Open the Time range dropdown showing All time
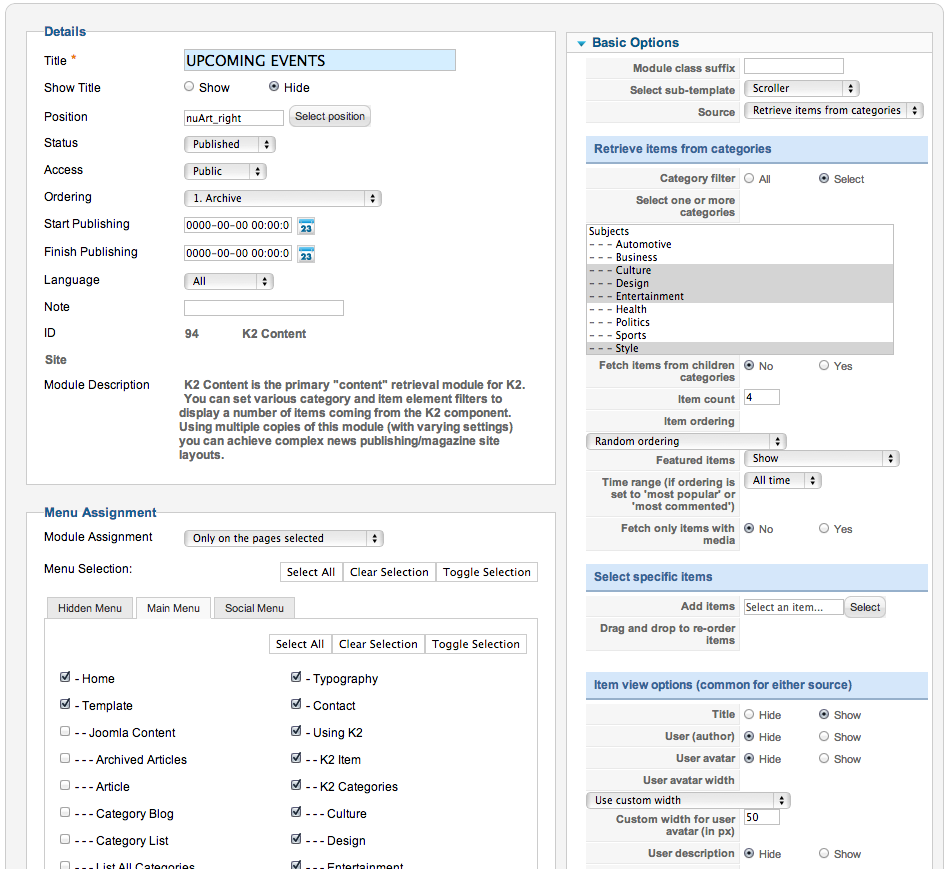The height and width of the screenshot is (869, 947). (x=782, y=481)
